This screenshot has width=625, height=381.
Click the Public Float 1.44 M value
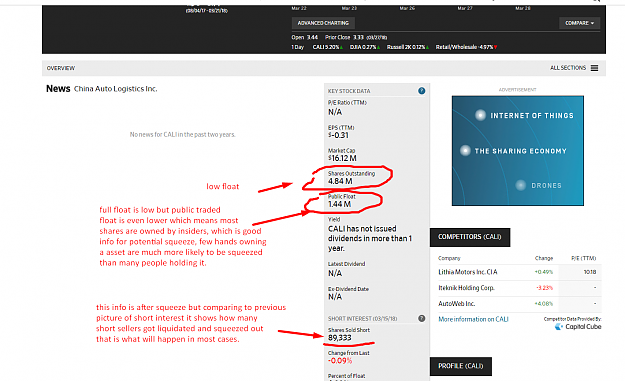[x=340, y=204]
